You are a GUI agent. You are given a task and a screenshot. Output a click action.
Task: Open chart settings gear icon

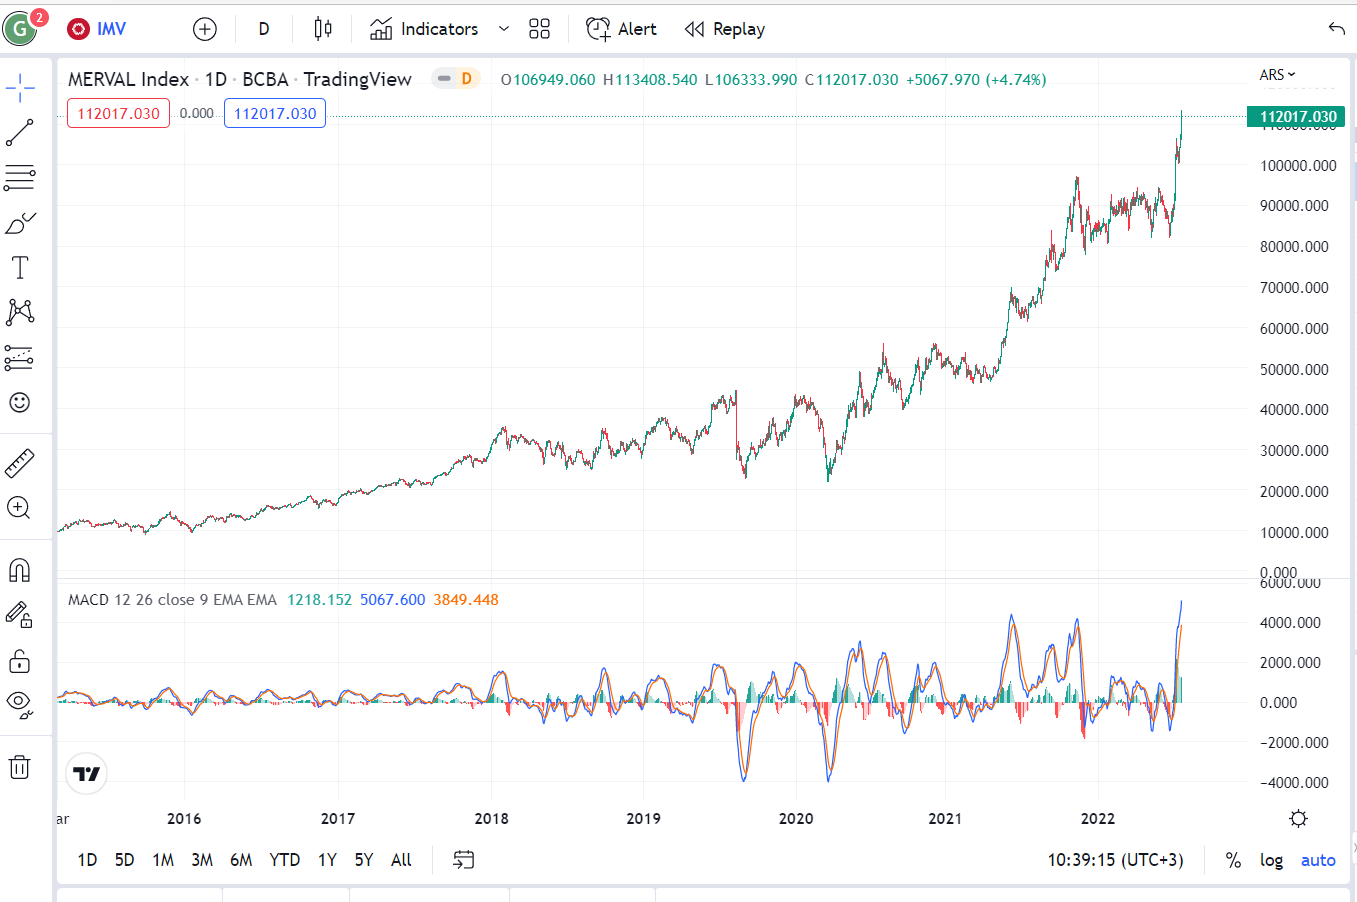[x=1298, y=819]
